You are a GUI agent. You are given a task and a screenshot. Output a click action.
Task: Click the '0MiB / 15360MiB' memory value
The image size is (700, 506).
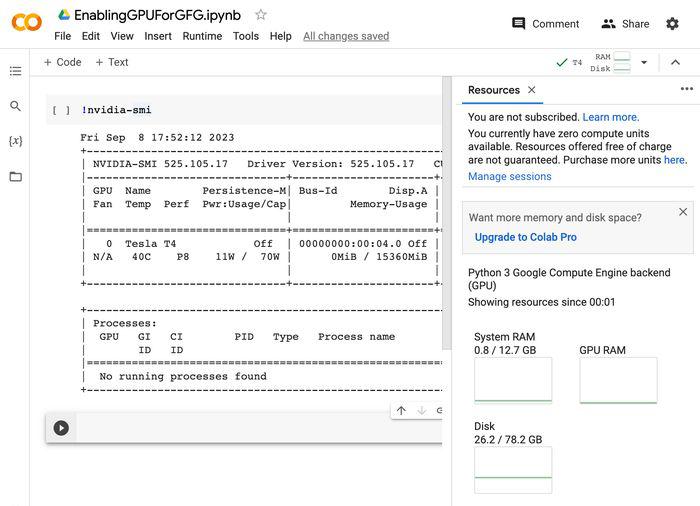coord(379,257)
